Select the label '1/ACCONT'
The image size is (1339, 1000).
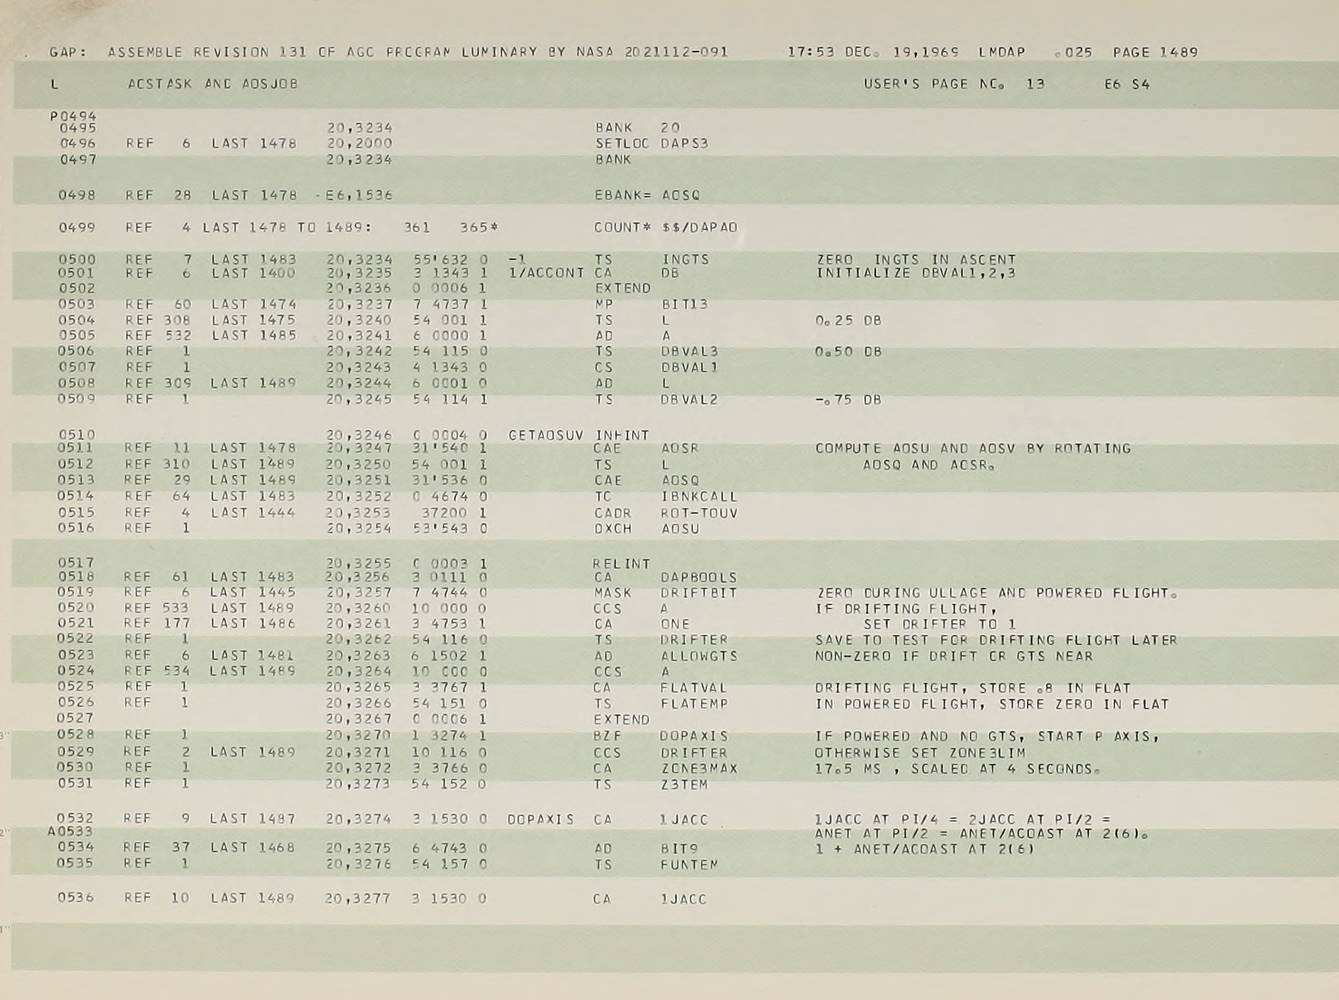coord(546,272)
